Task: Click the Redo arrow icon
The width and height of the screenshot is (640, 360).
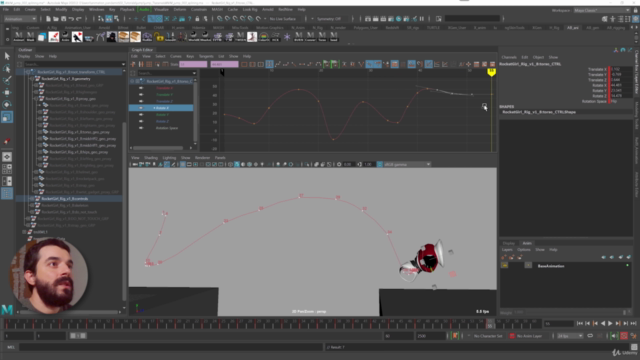Action: click(79, 19)
